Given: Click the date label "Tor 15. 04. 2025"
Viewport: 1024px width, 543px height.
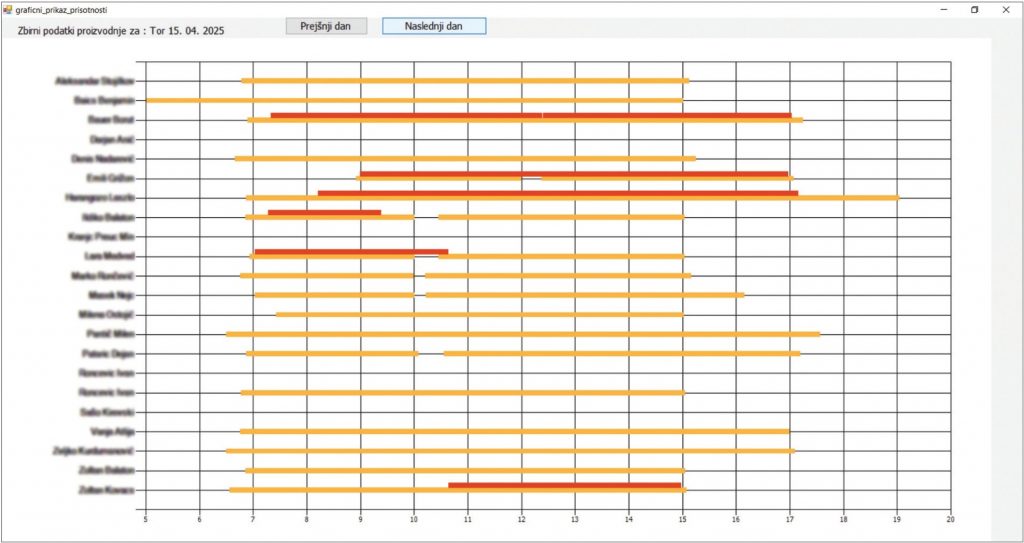Looking at the screenshot, I should (x=187, y=31).
